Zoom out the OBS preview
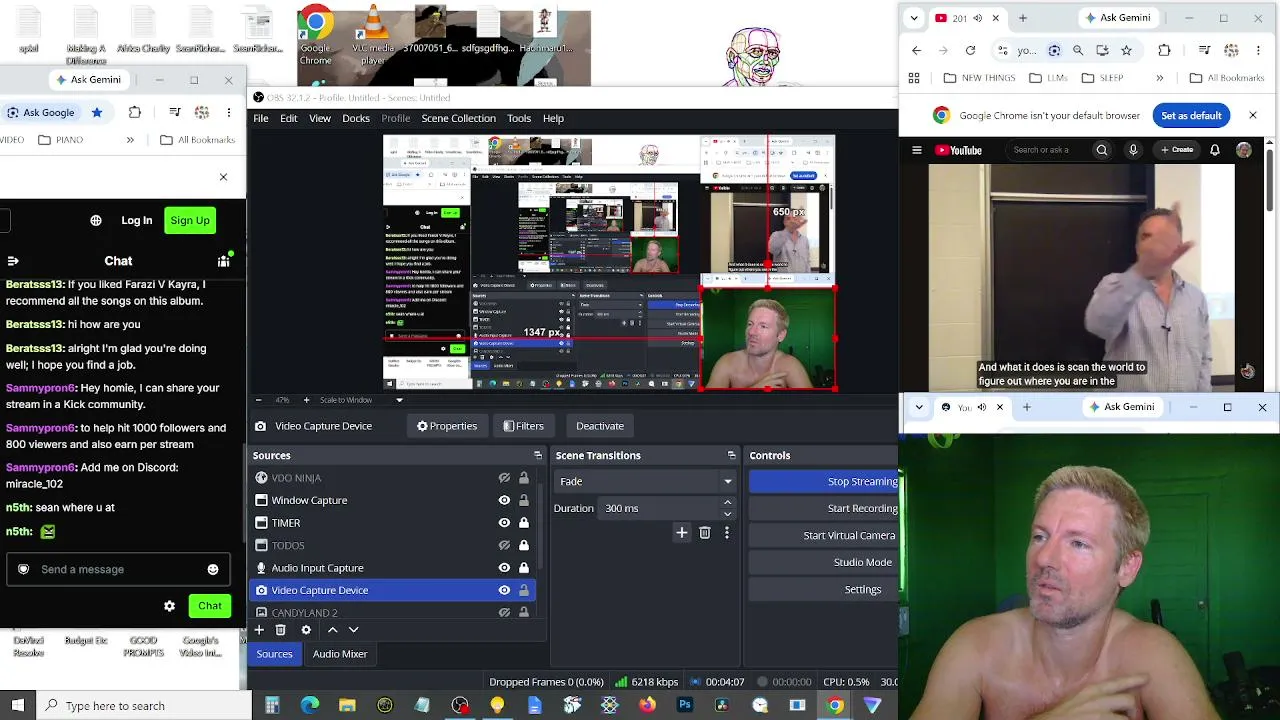Viewport: 1280px width, 720px height. coord(258,400)
